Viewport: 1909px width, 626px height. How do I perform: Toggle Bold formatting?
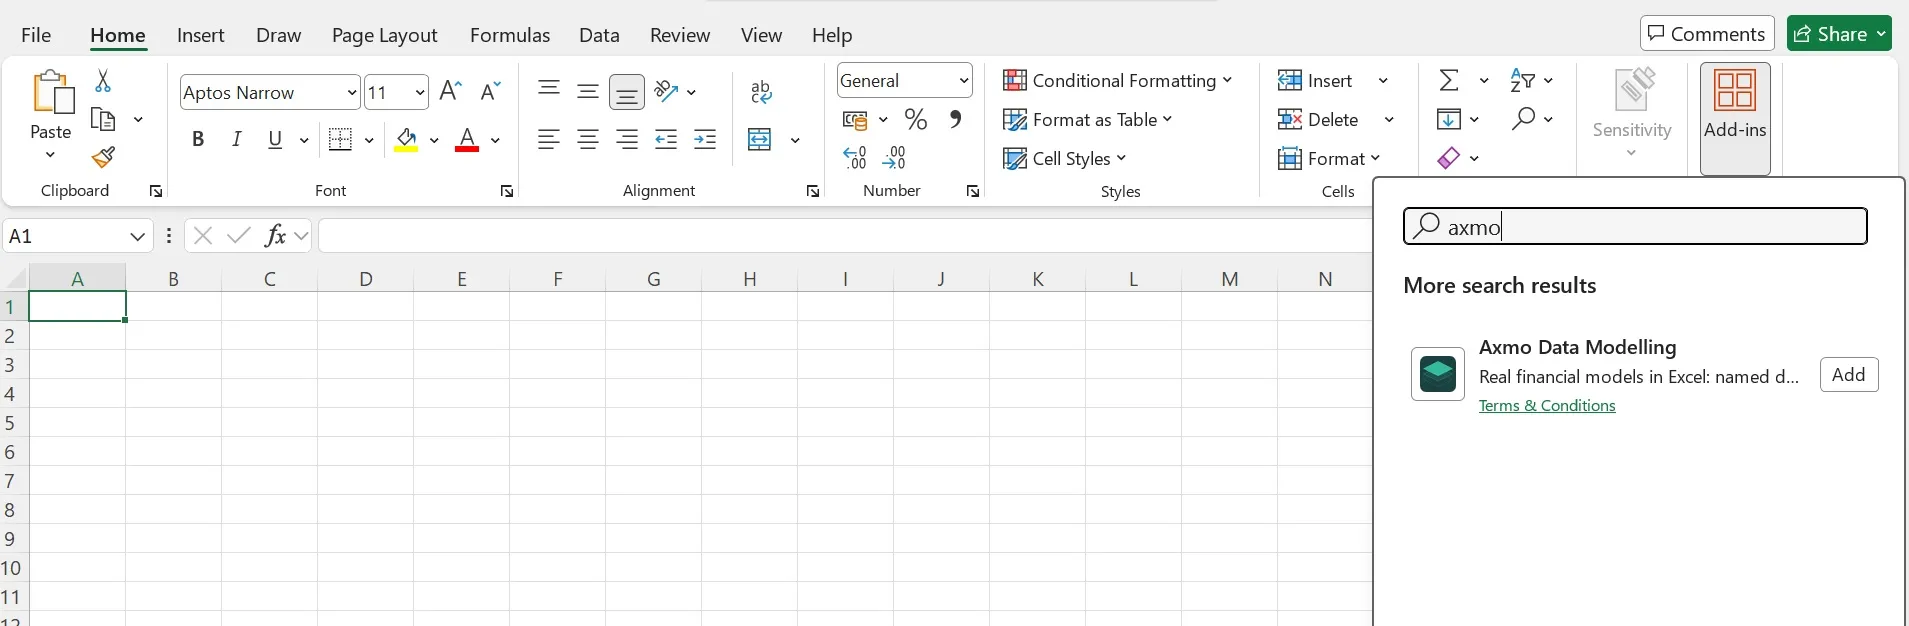[198, 139]
